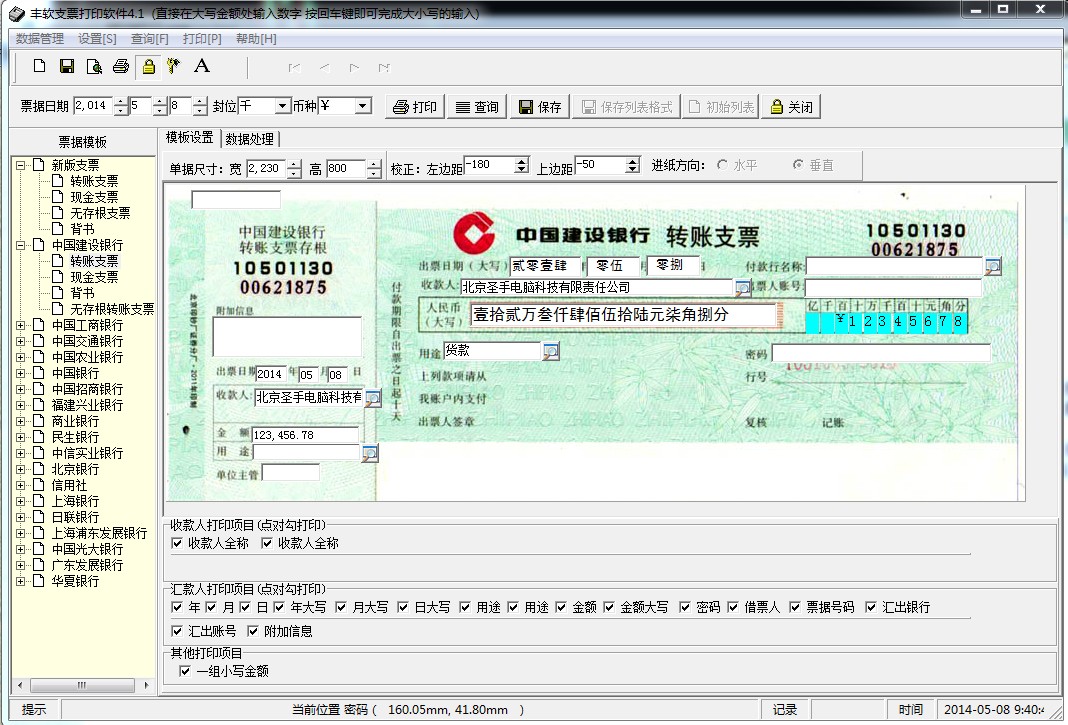Image resolution: width=1068 pixels, height=725 pixels.
Task: Click the 保存列表格式 button
Action: click(627, 107)
